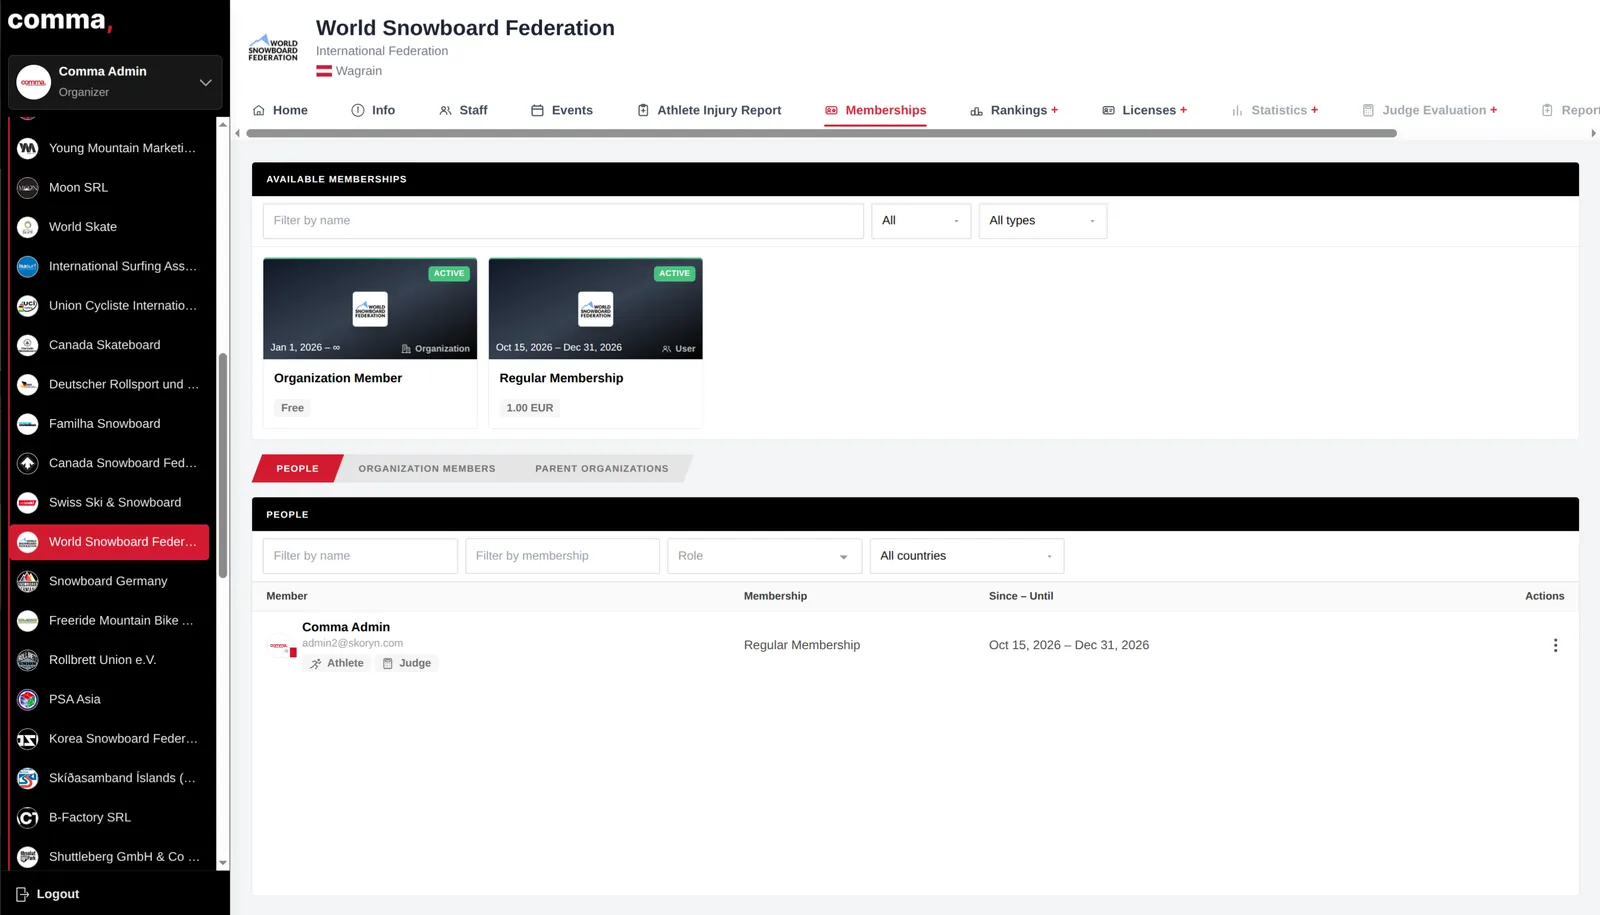Open the Regular Membership card
Screen dimensions: 1600x915
tap(596, 343)
